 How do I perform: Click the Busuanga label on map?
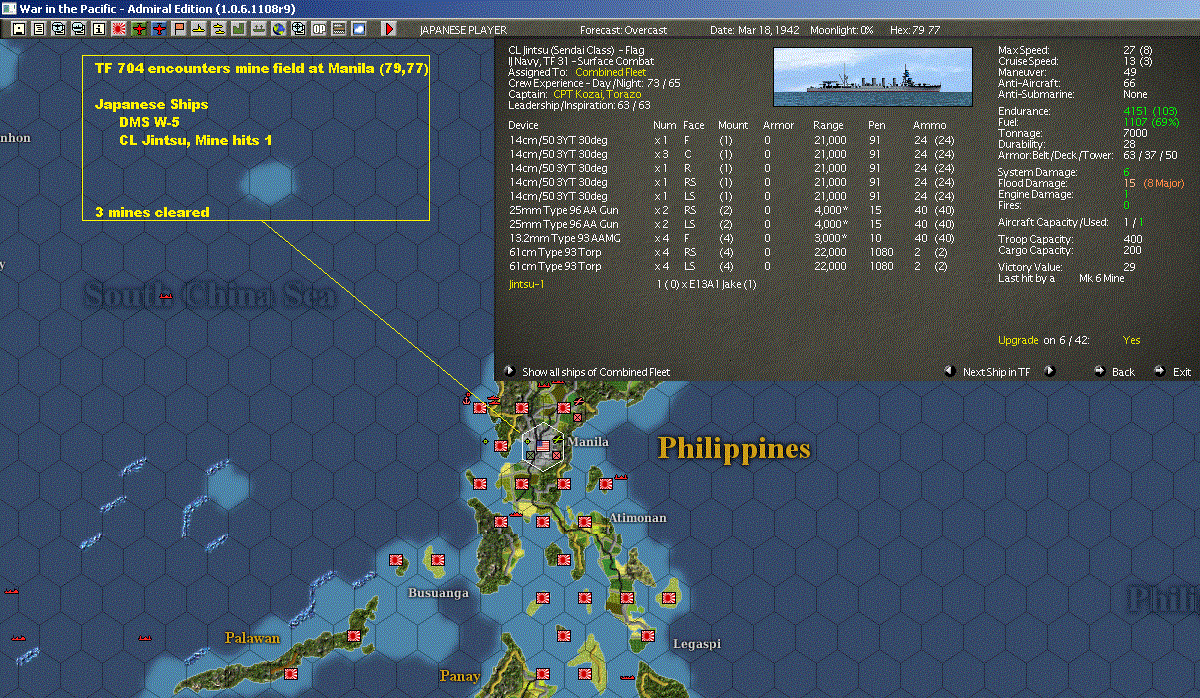click(x=438, y=593)
